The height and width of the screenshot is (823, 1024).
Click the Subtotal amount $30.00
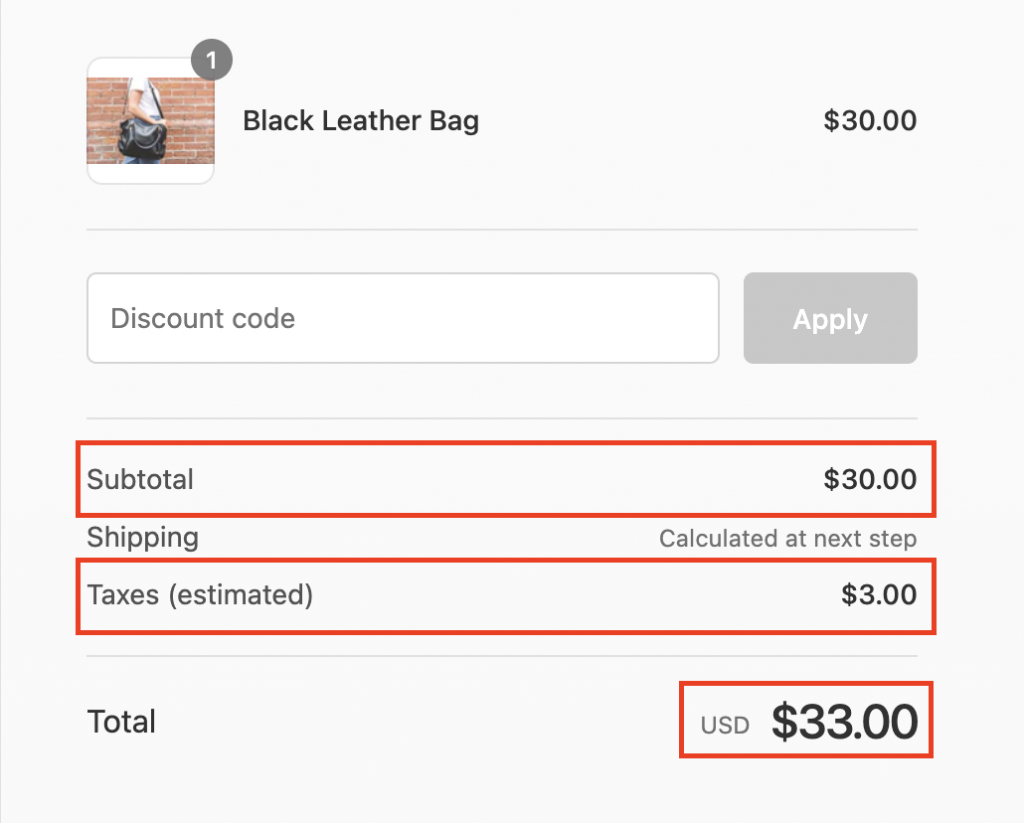click(870, 479)
